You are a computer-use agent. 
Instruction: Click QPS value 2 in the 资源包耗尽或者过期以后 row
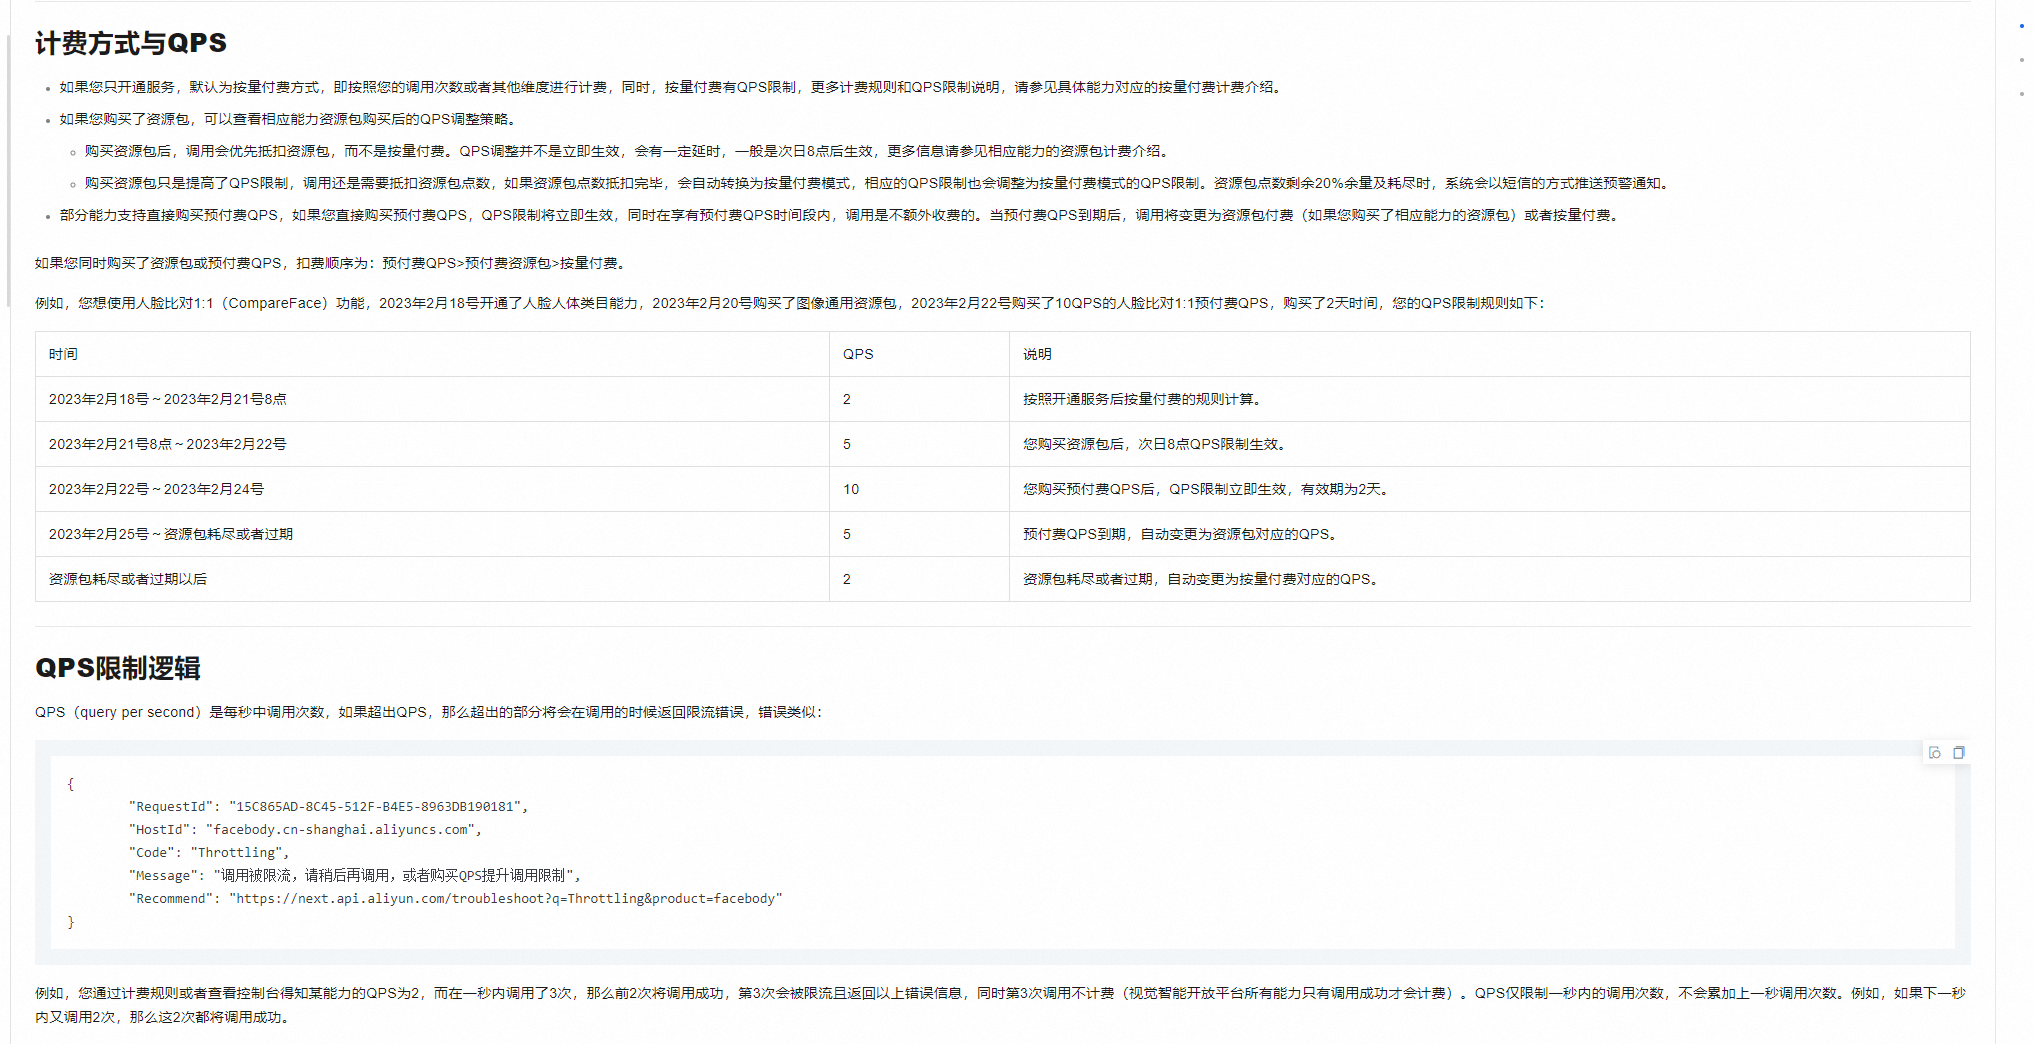point(847,579)
